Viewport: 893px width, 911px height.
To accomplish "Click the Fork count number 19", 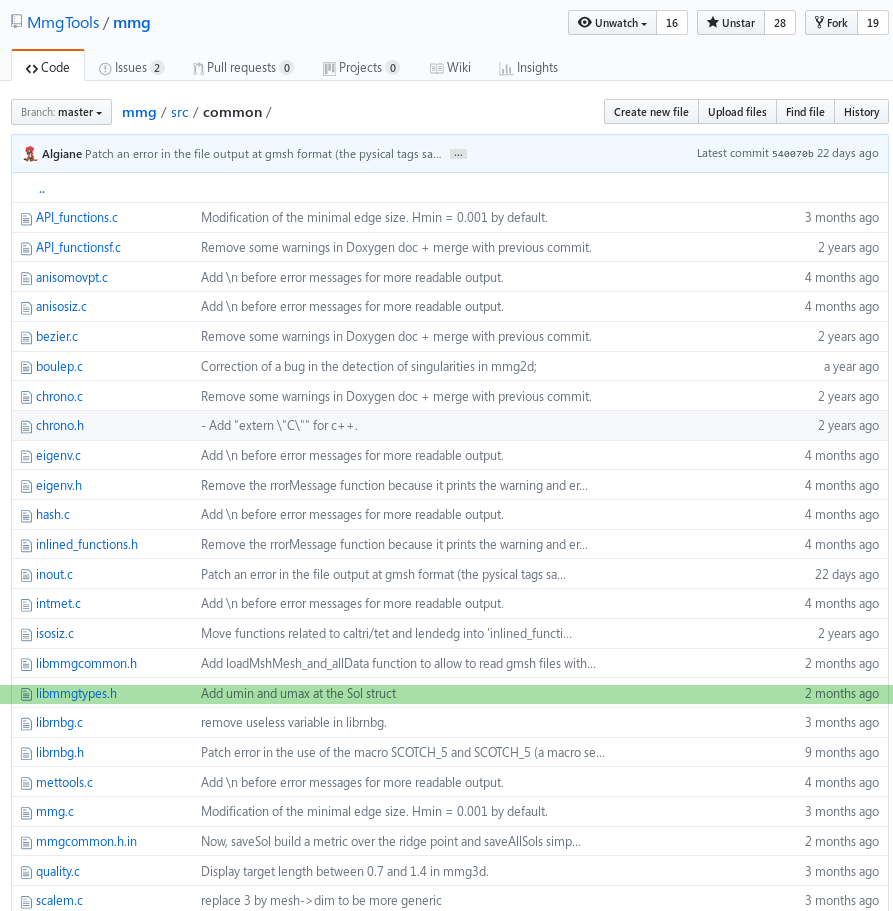I will tap(873, 23).
